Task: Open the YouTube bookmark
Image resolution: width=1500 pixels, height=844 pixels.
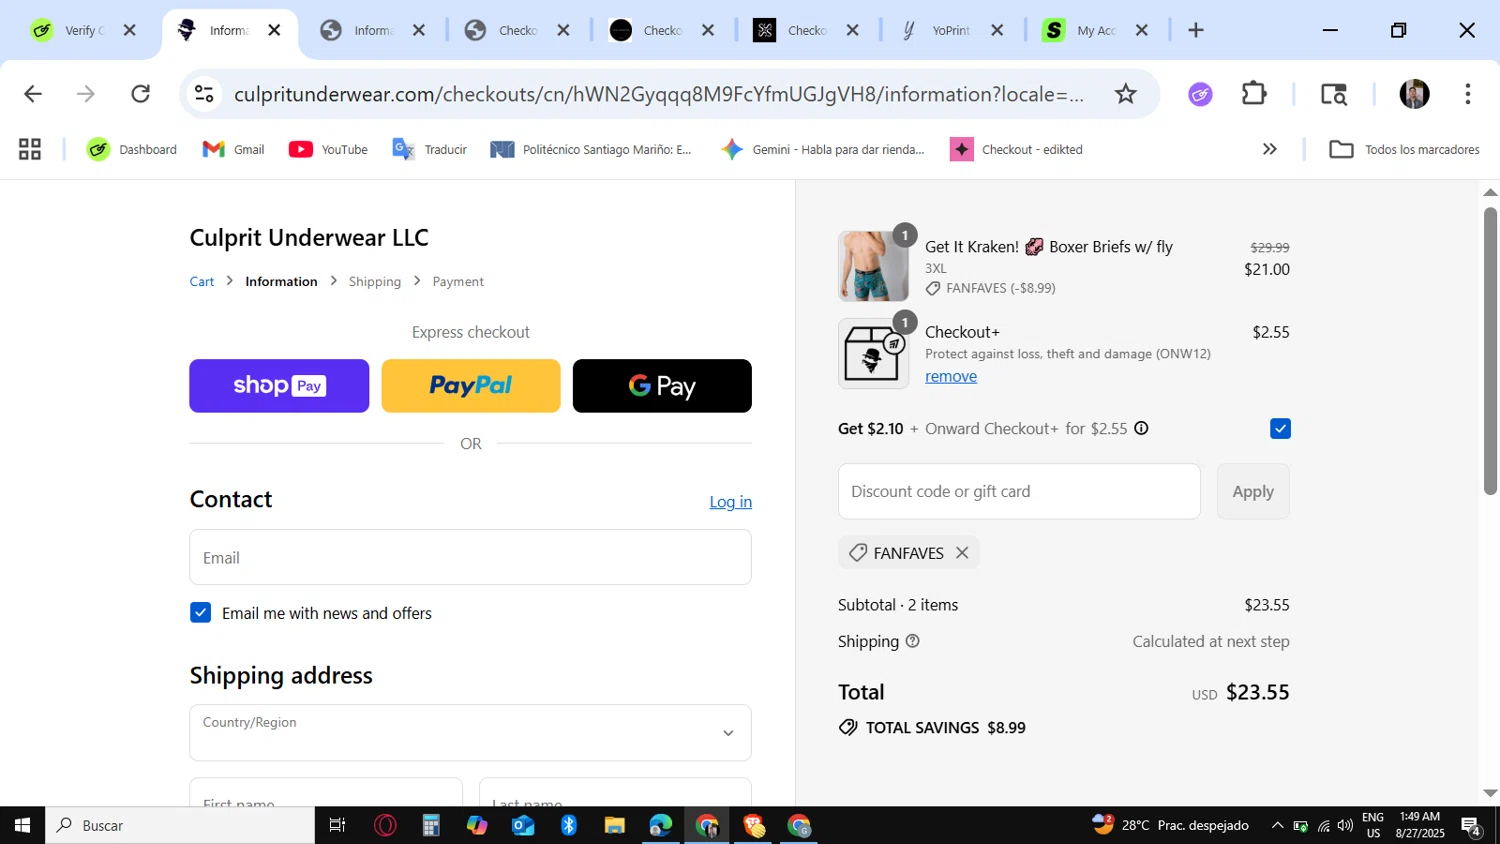Action: pyautogui.click(x=328, y=149)
